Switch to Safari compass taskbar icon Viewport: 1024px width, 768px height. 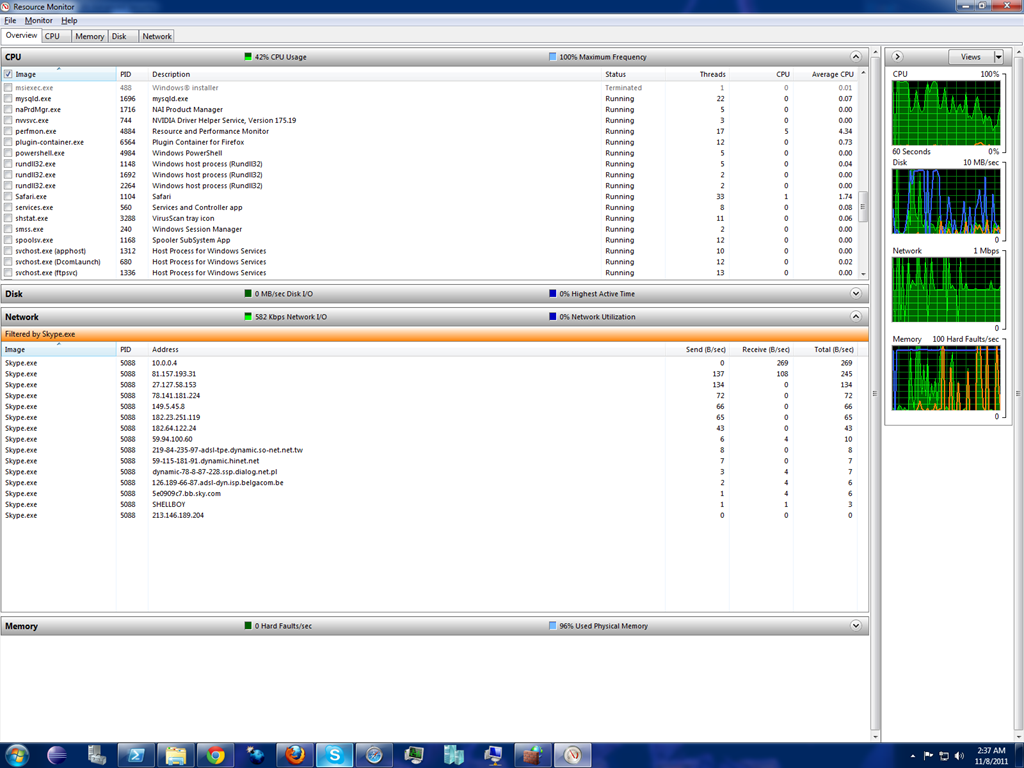coord(374,756)
